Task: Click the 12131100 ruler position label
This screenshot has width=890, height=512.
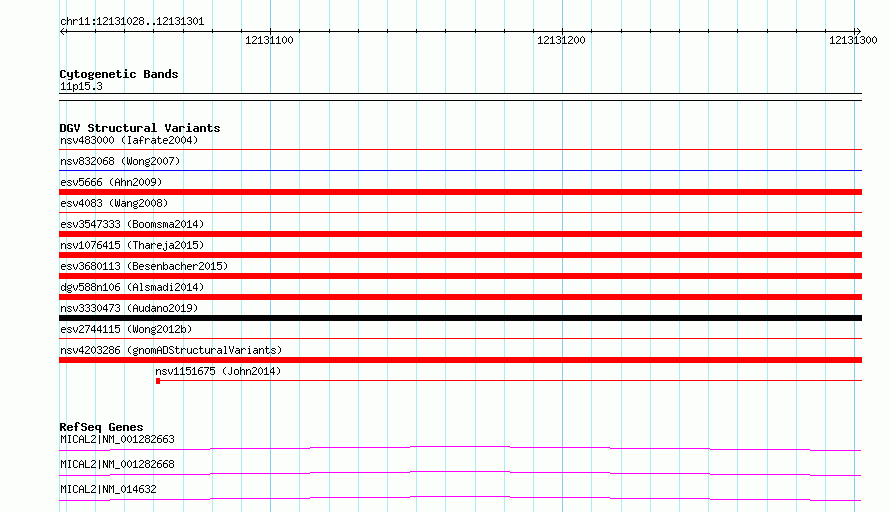Action: tap(269, 40)
